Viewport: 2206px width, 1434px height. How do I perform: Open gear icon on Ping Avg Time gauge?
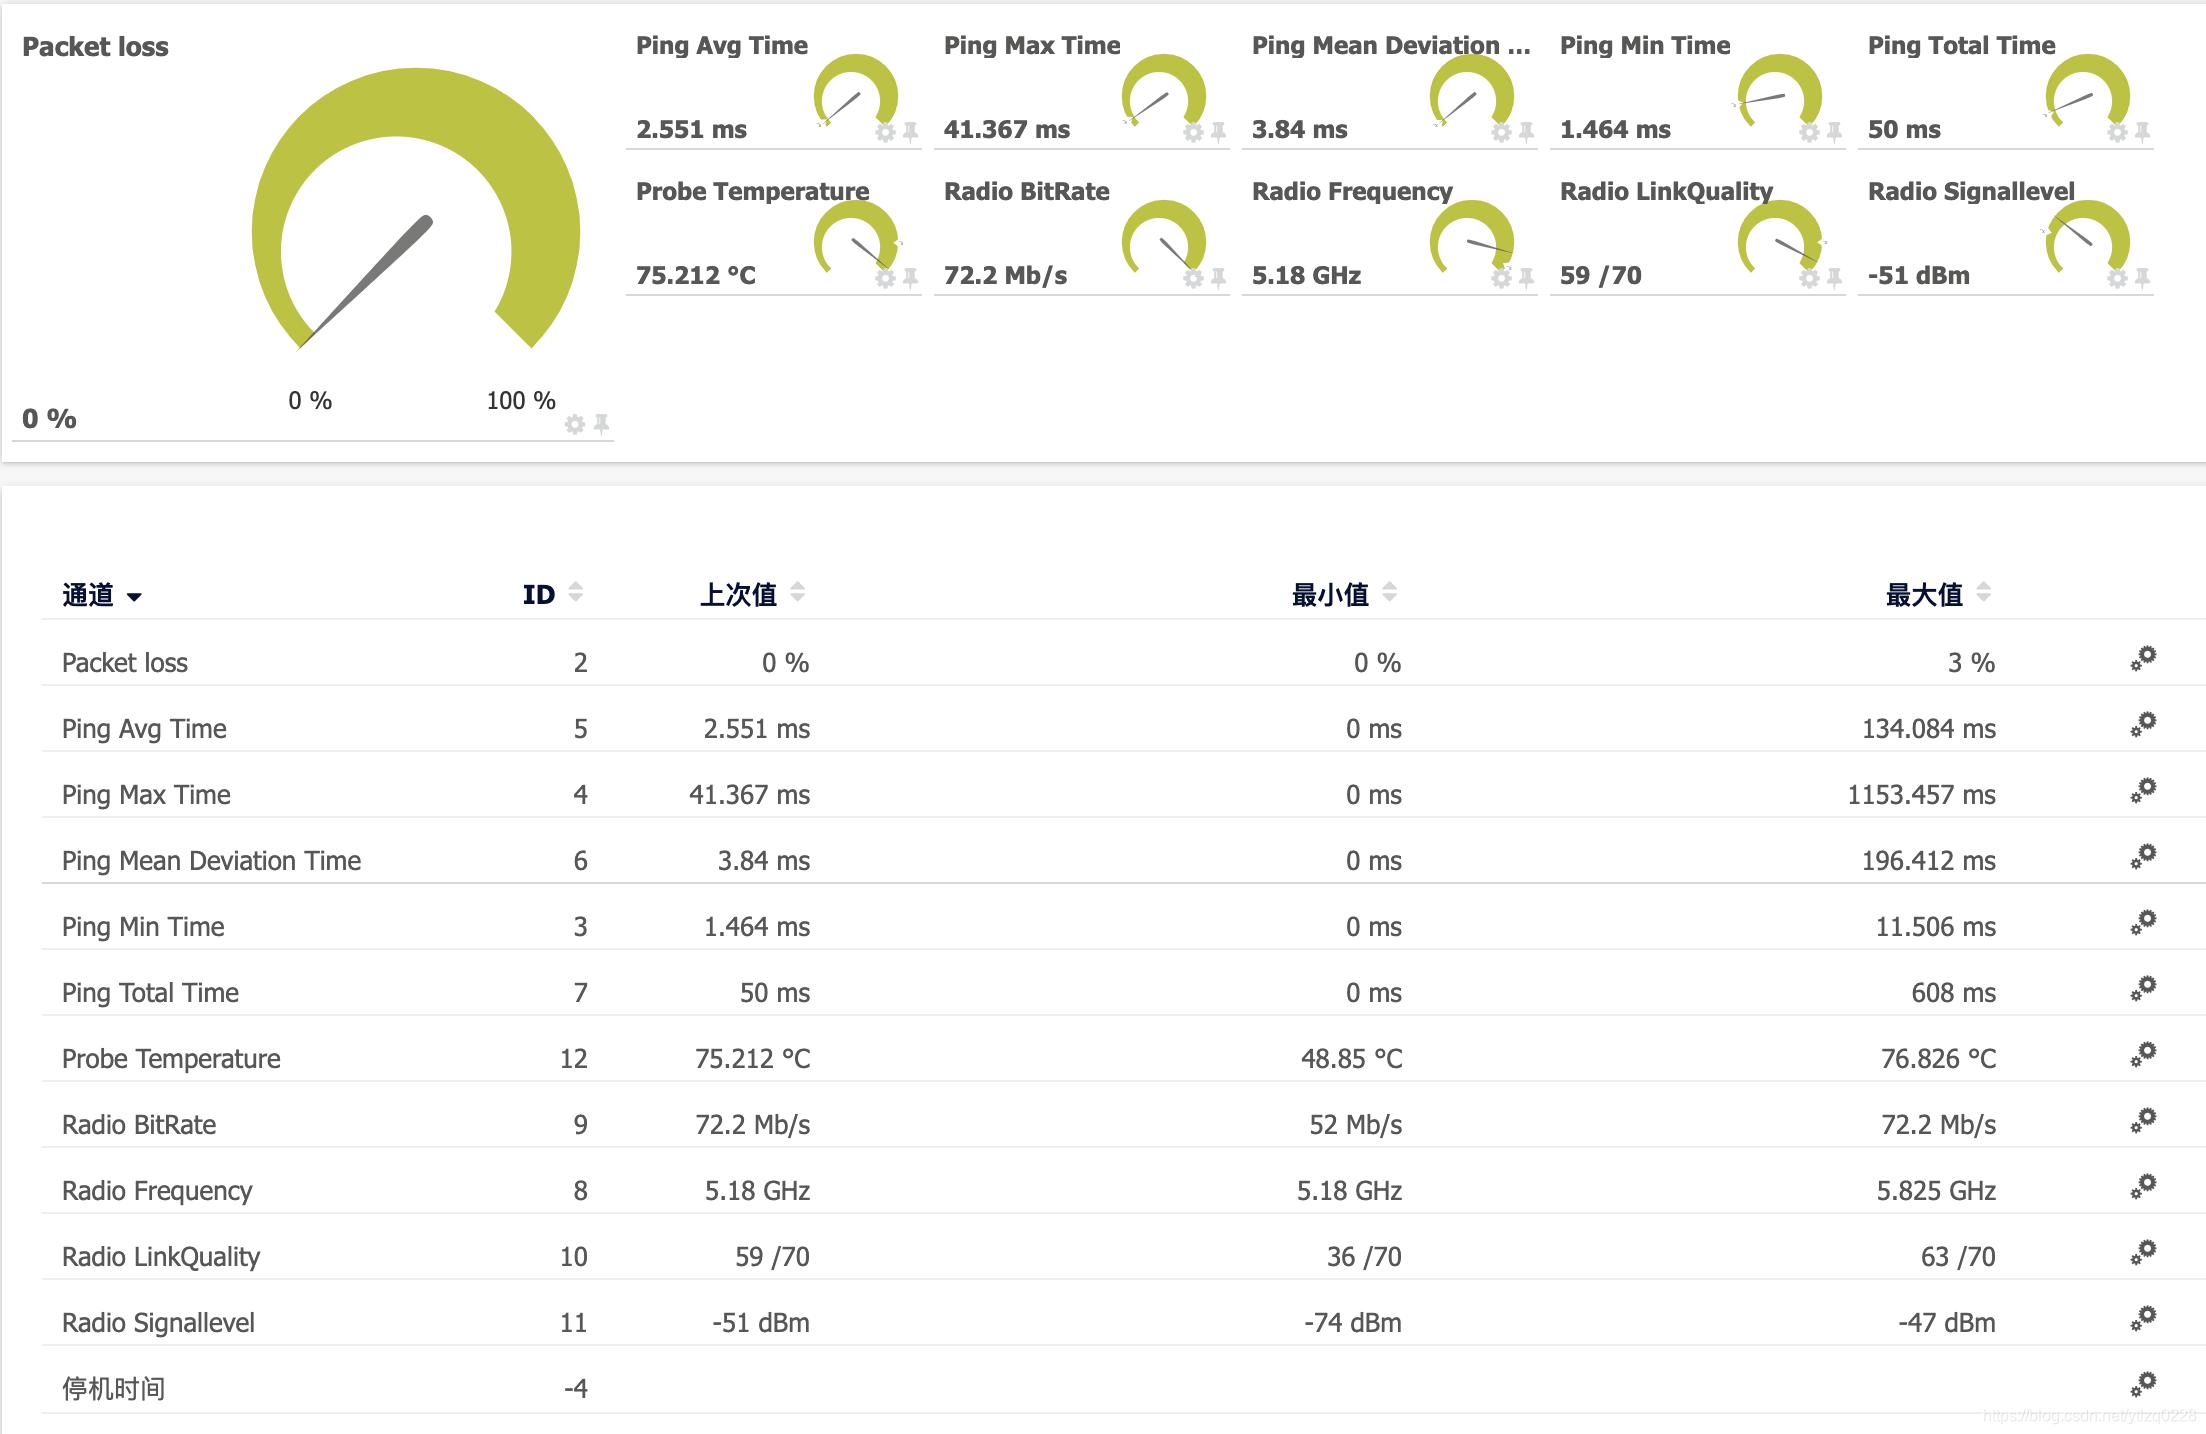(x=885, y=131)
